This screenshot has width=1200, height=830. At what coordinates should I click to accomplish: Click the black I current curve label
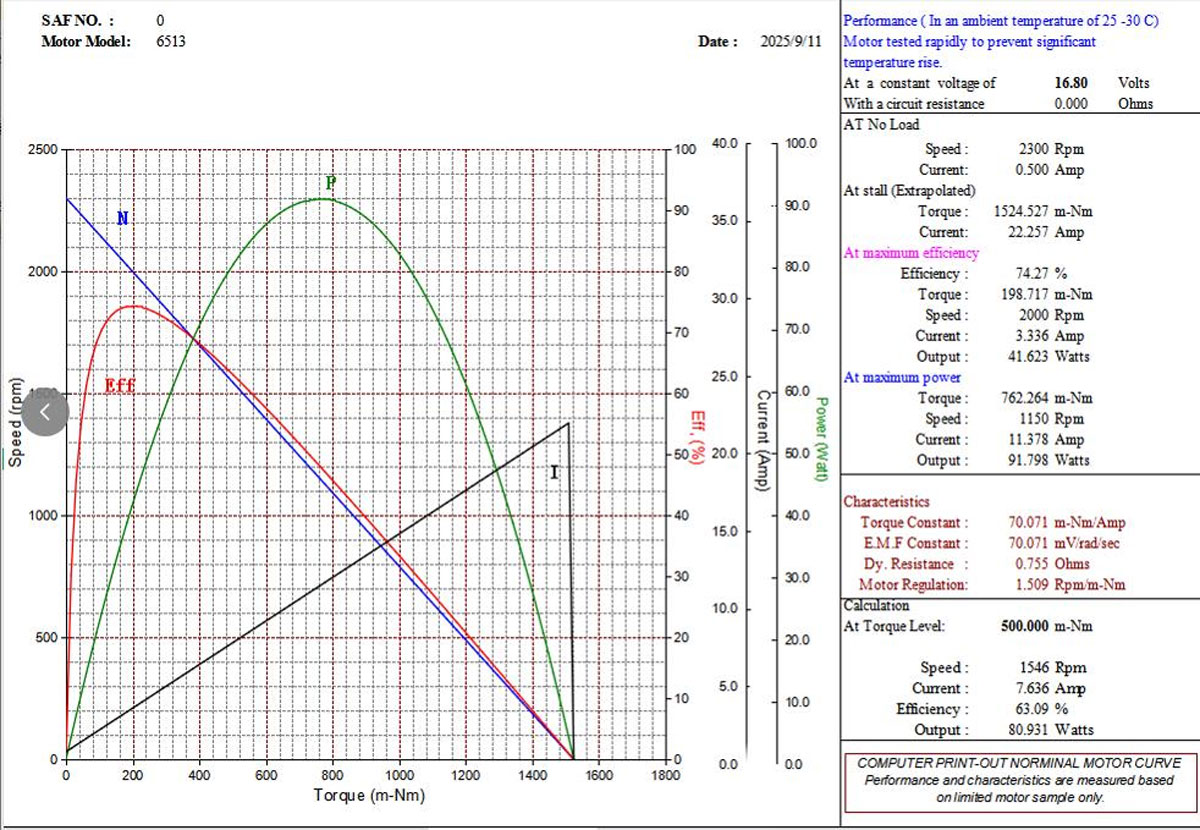(x=554, y=471)
